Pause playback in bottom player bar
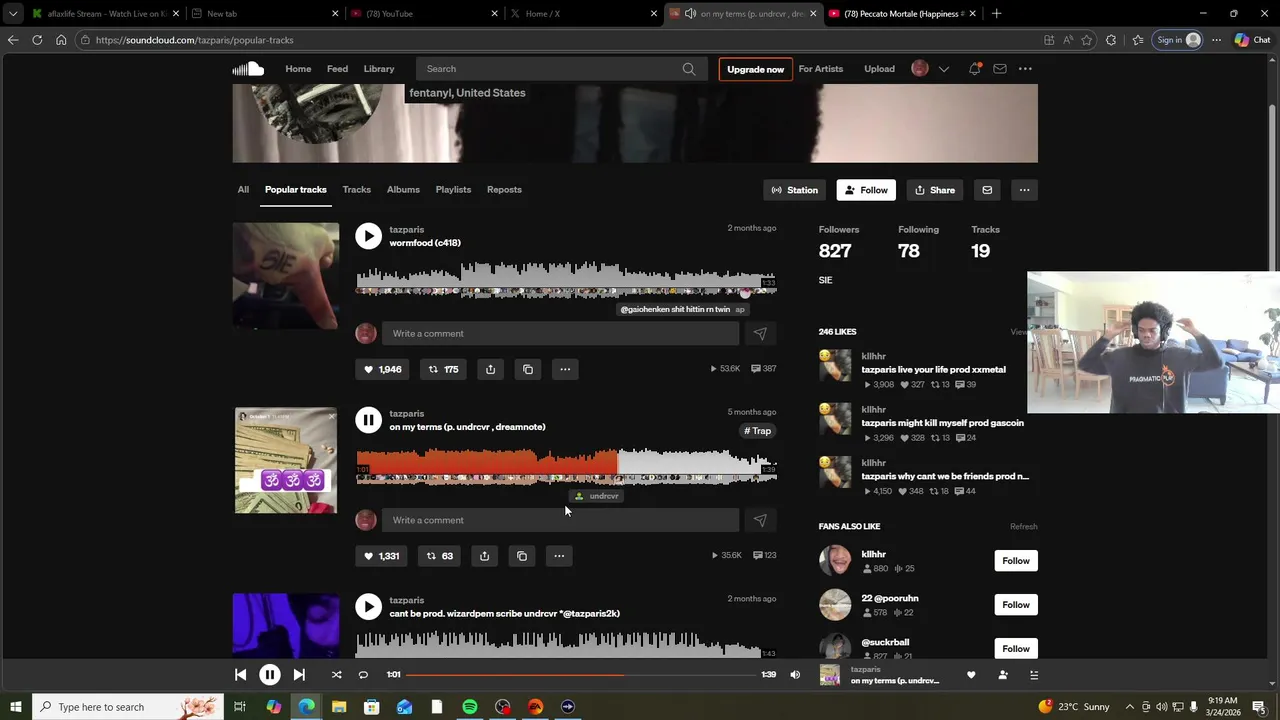Screen dimensions: 1280x720 (270, 675)
